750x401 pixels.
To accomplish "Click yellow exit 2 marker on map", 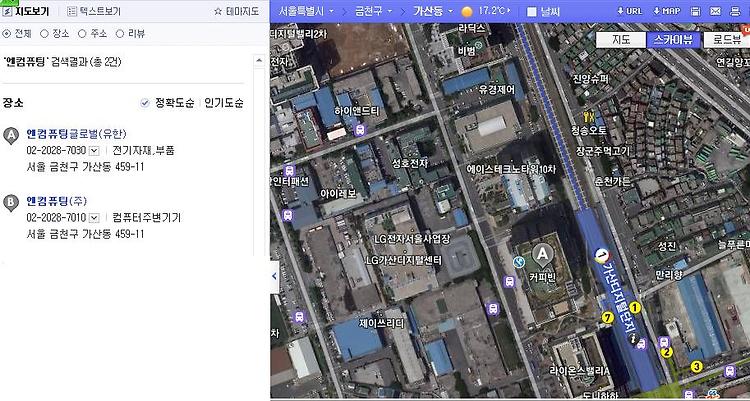I will click(666, 353).
